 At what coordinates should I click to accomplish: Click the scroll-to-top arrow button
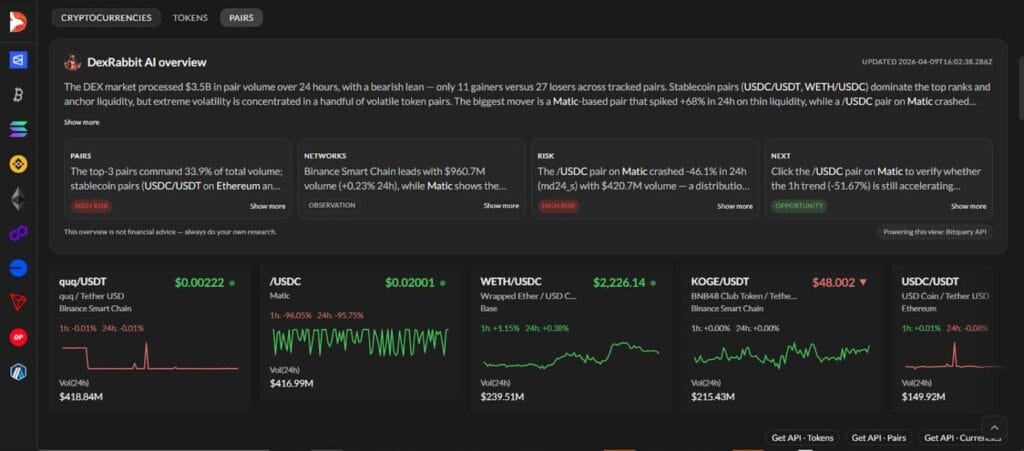pyautogui.click(x=994, y=427)
